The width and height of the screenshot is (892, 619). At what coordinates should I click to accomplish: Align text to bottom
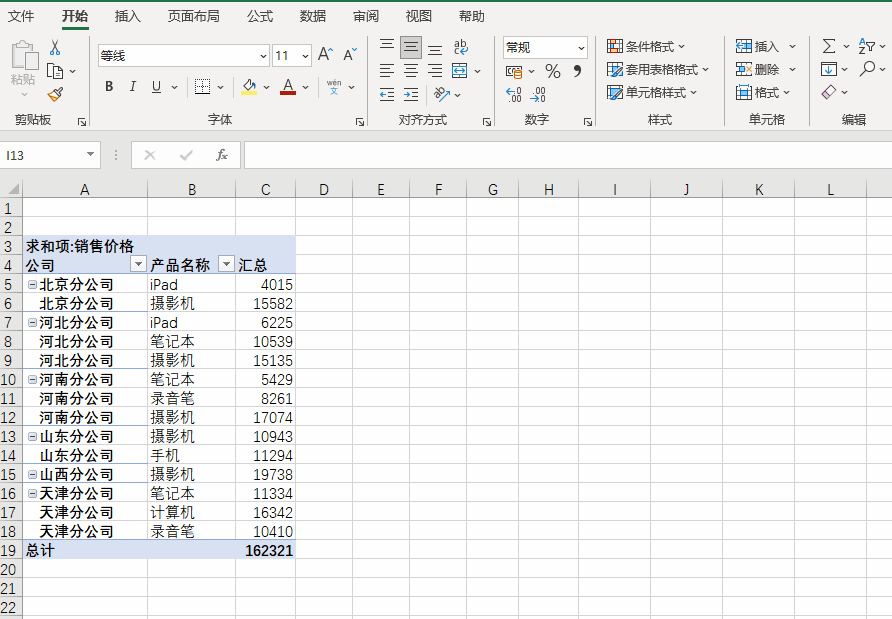coord(435,49)
